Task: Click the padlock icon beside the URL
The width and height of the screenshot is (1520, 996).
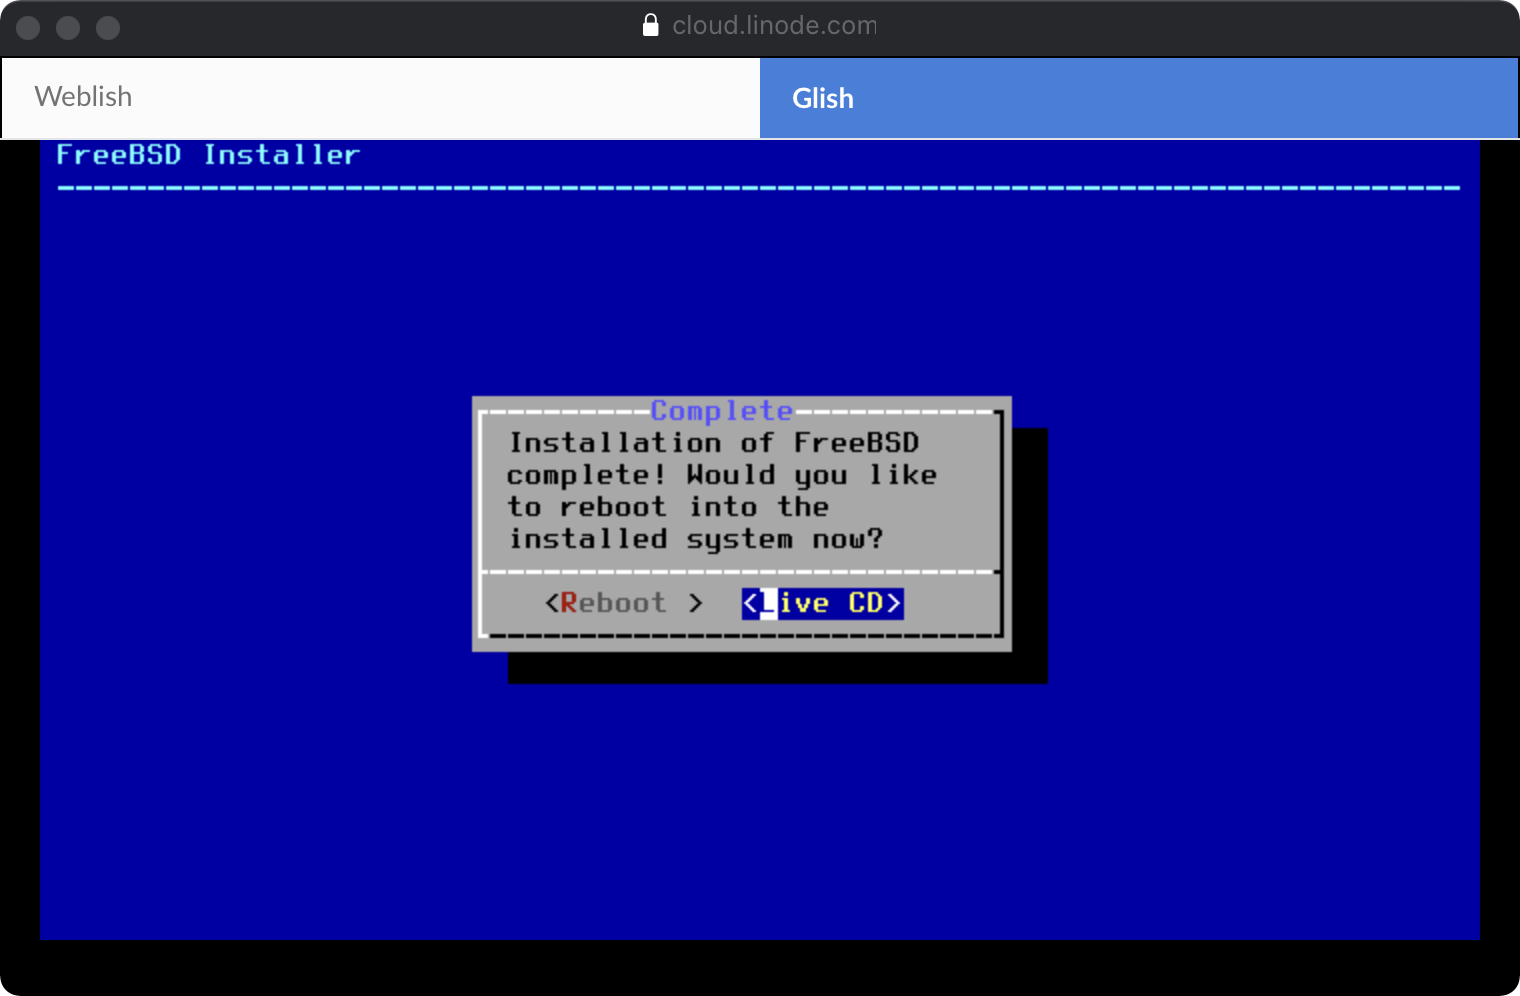Action: tap(650, 25)
